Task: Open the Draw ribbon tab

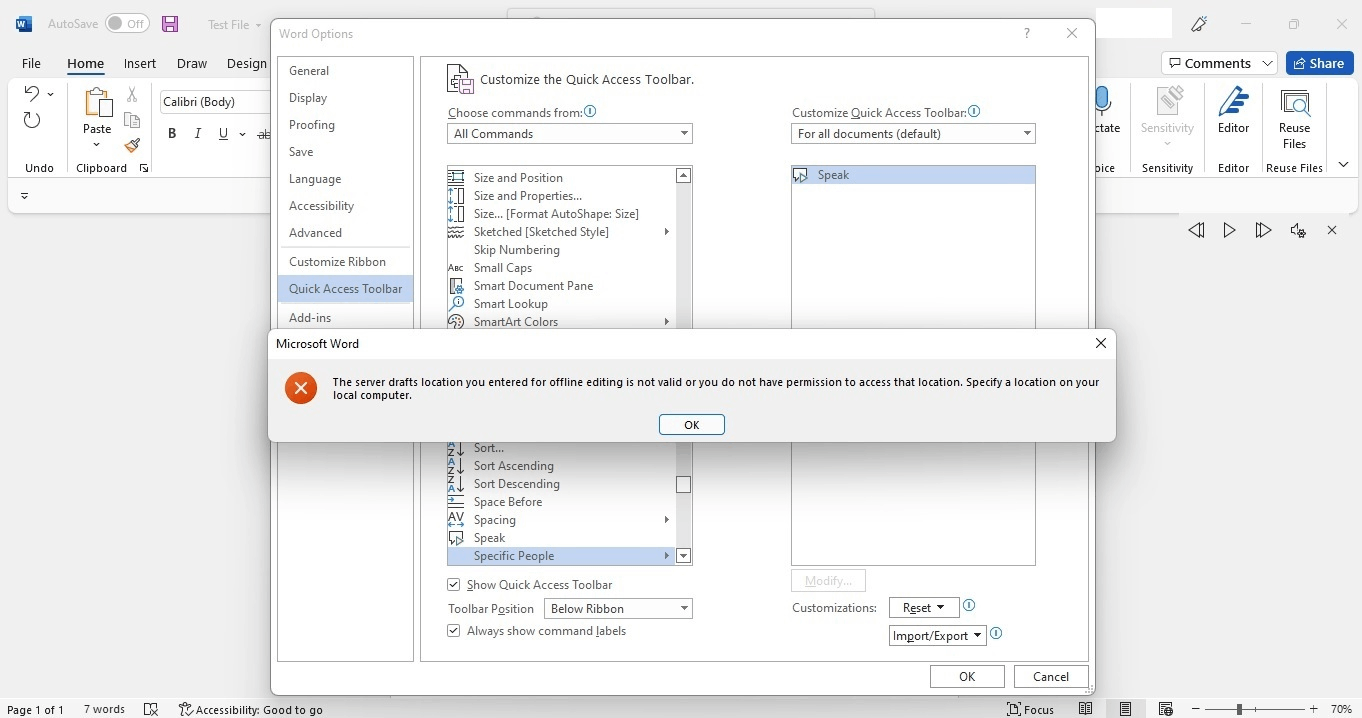Action: click(x=192, y=63)
